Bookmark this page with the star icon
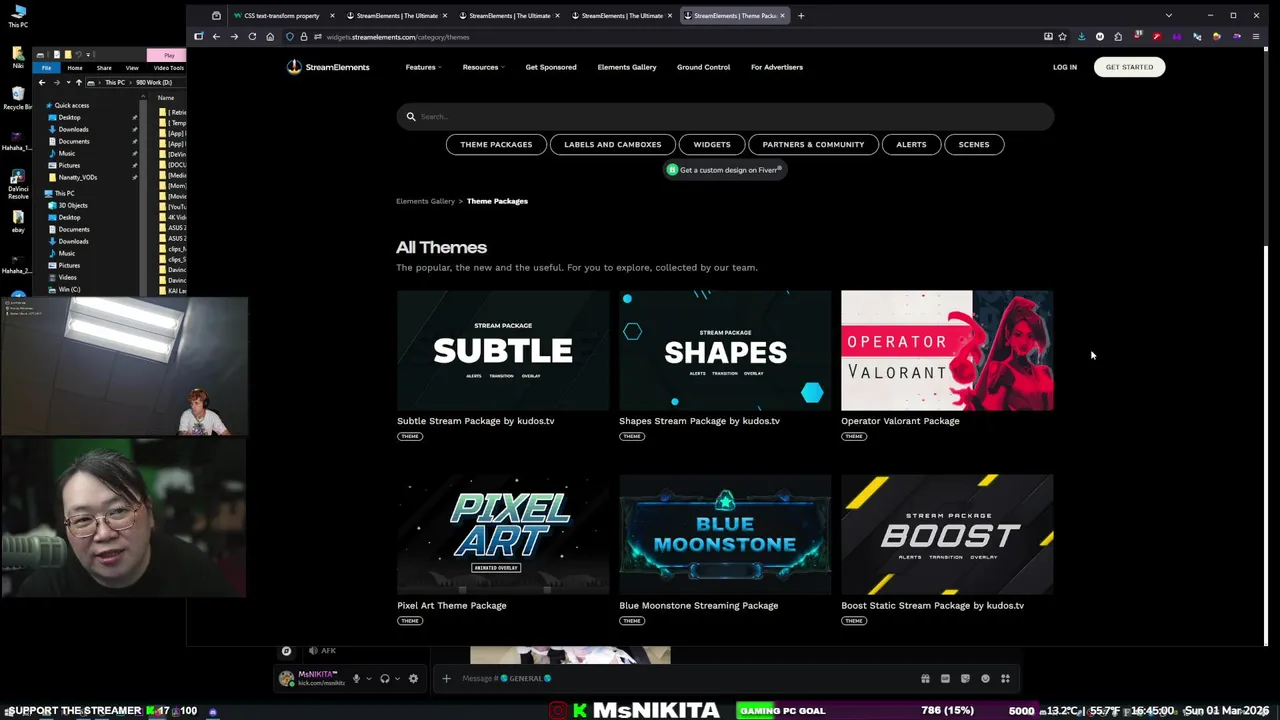Screen dimensions: 1280x720 1062,37
